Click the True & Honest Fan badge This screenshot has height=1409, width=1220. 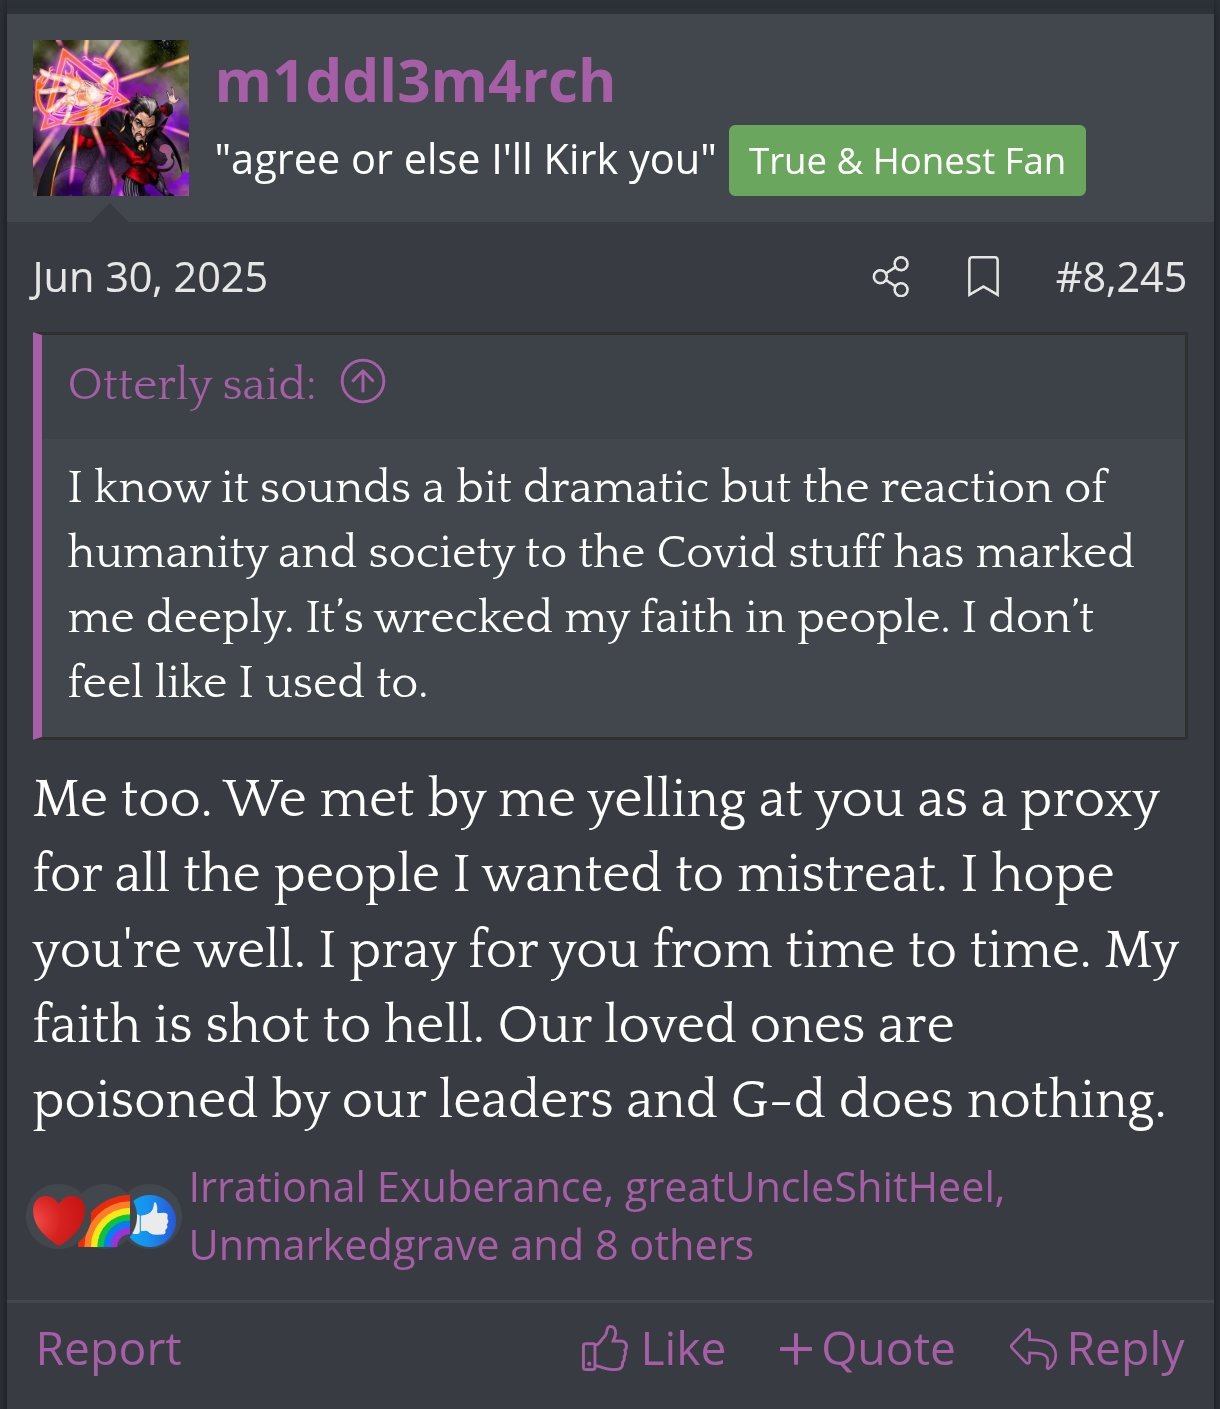pyautogui.click(x=906, y=161)
